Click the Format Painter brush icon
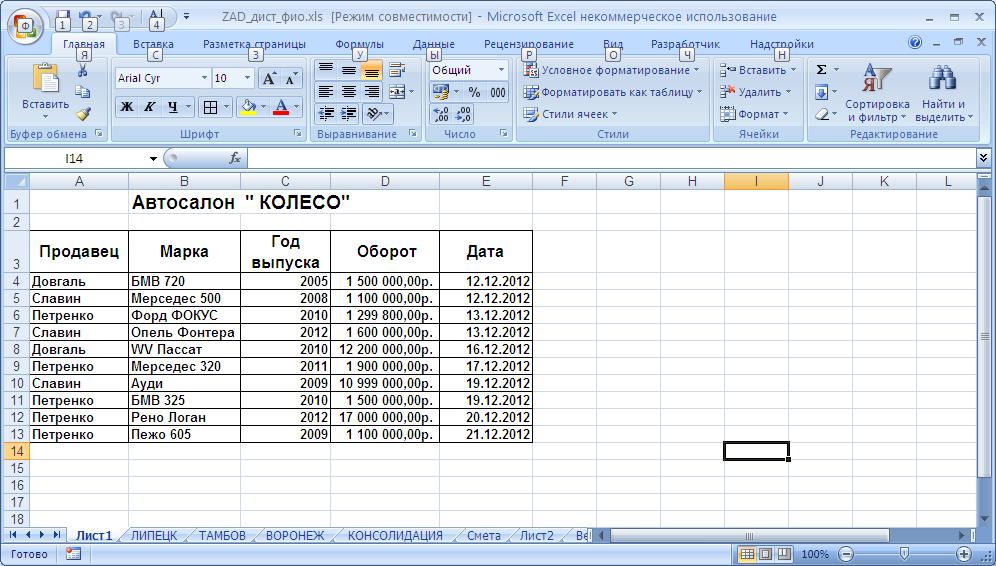 tap(83, 114)
